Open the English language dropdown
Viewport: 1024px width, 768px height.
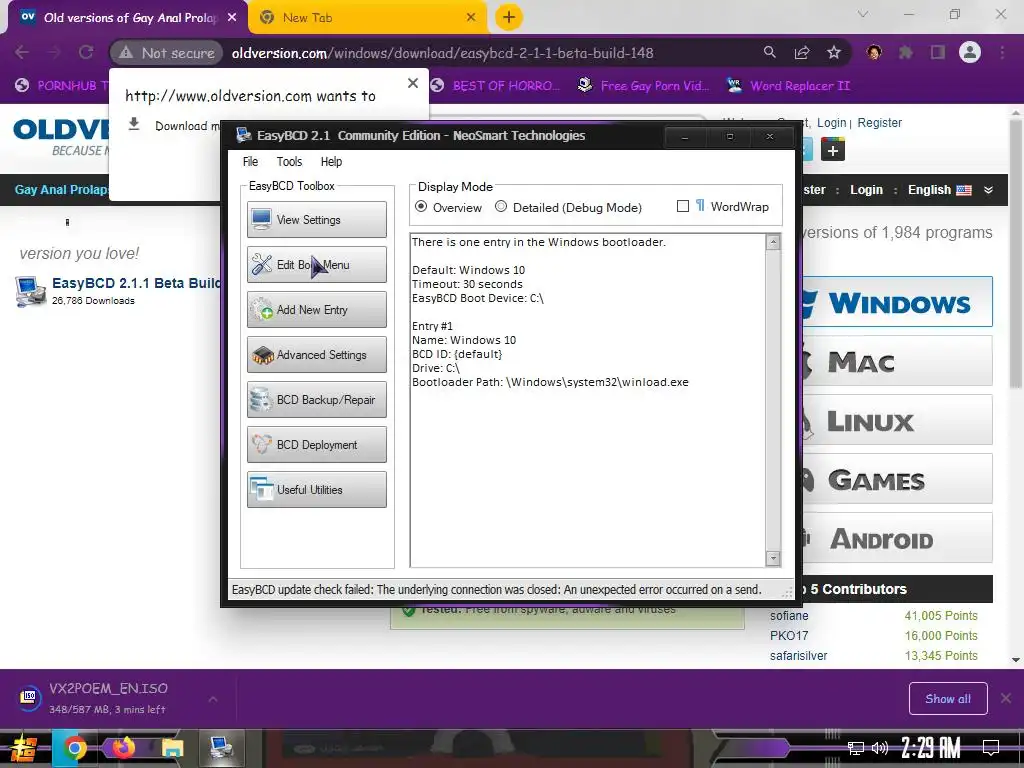point(950,189)
